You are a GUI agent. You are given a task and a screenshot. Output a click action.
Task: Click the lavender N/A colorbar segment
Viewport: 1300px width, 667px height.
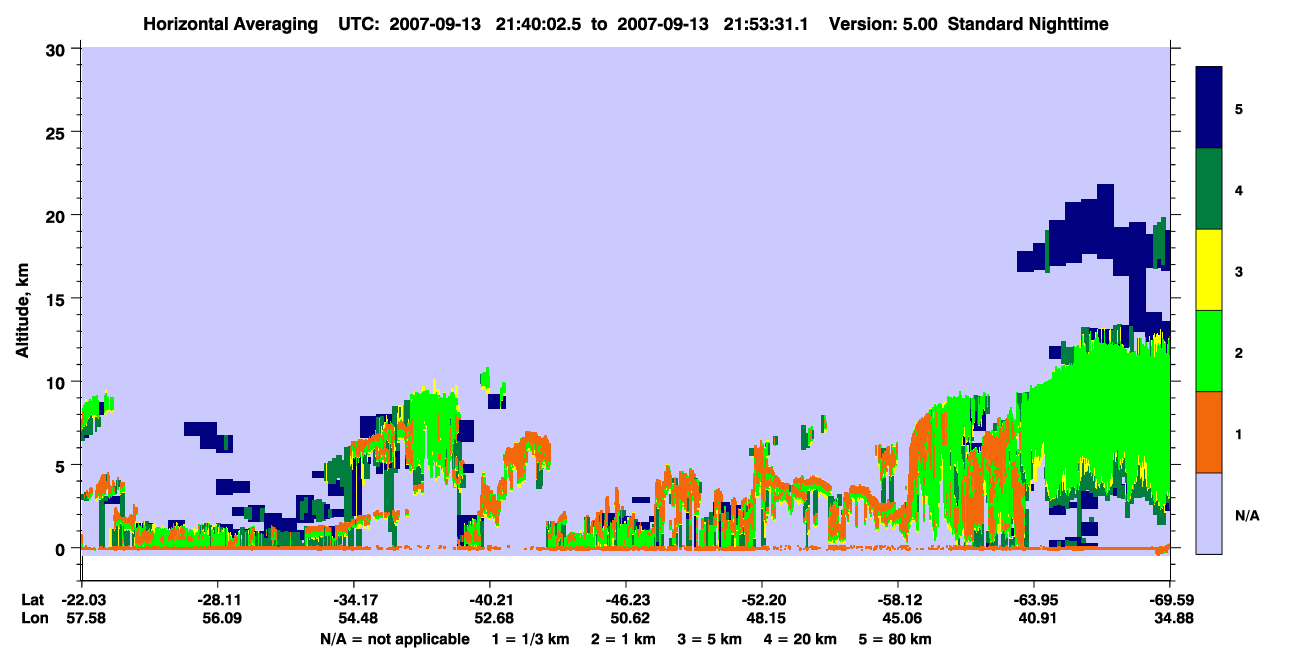coord(1209,513)
